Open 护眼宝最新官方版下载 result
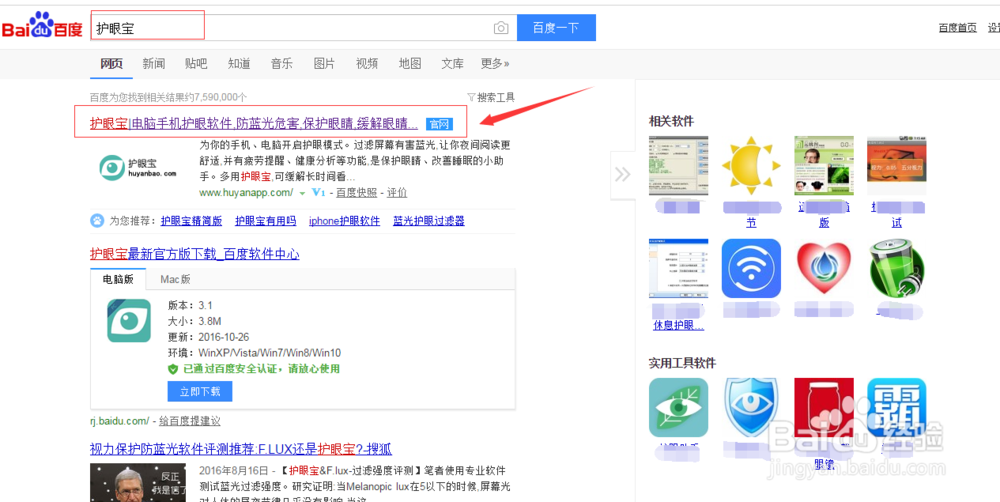1000x502 pixels. [195, 254]
